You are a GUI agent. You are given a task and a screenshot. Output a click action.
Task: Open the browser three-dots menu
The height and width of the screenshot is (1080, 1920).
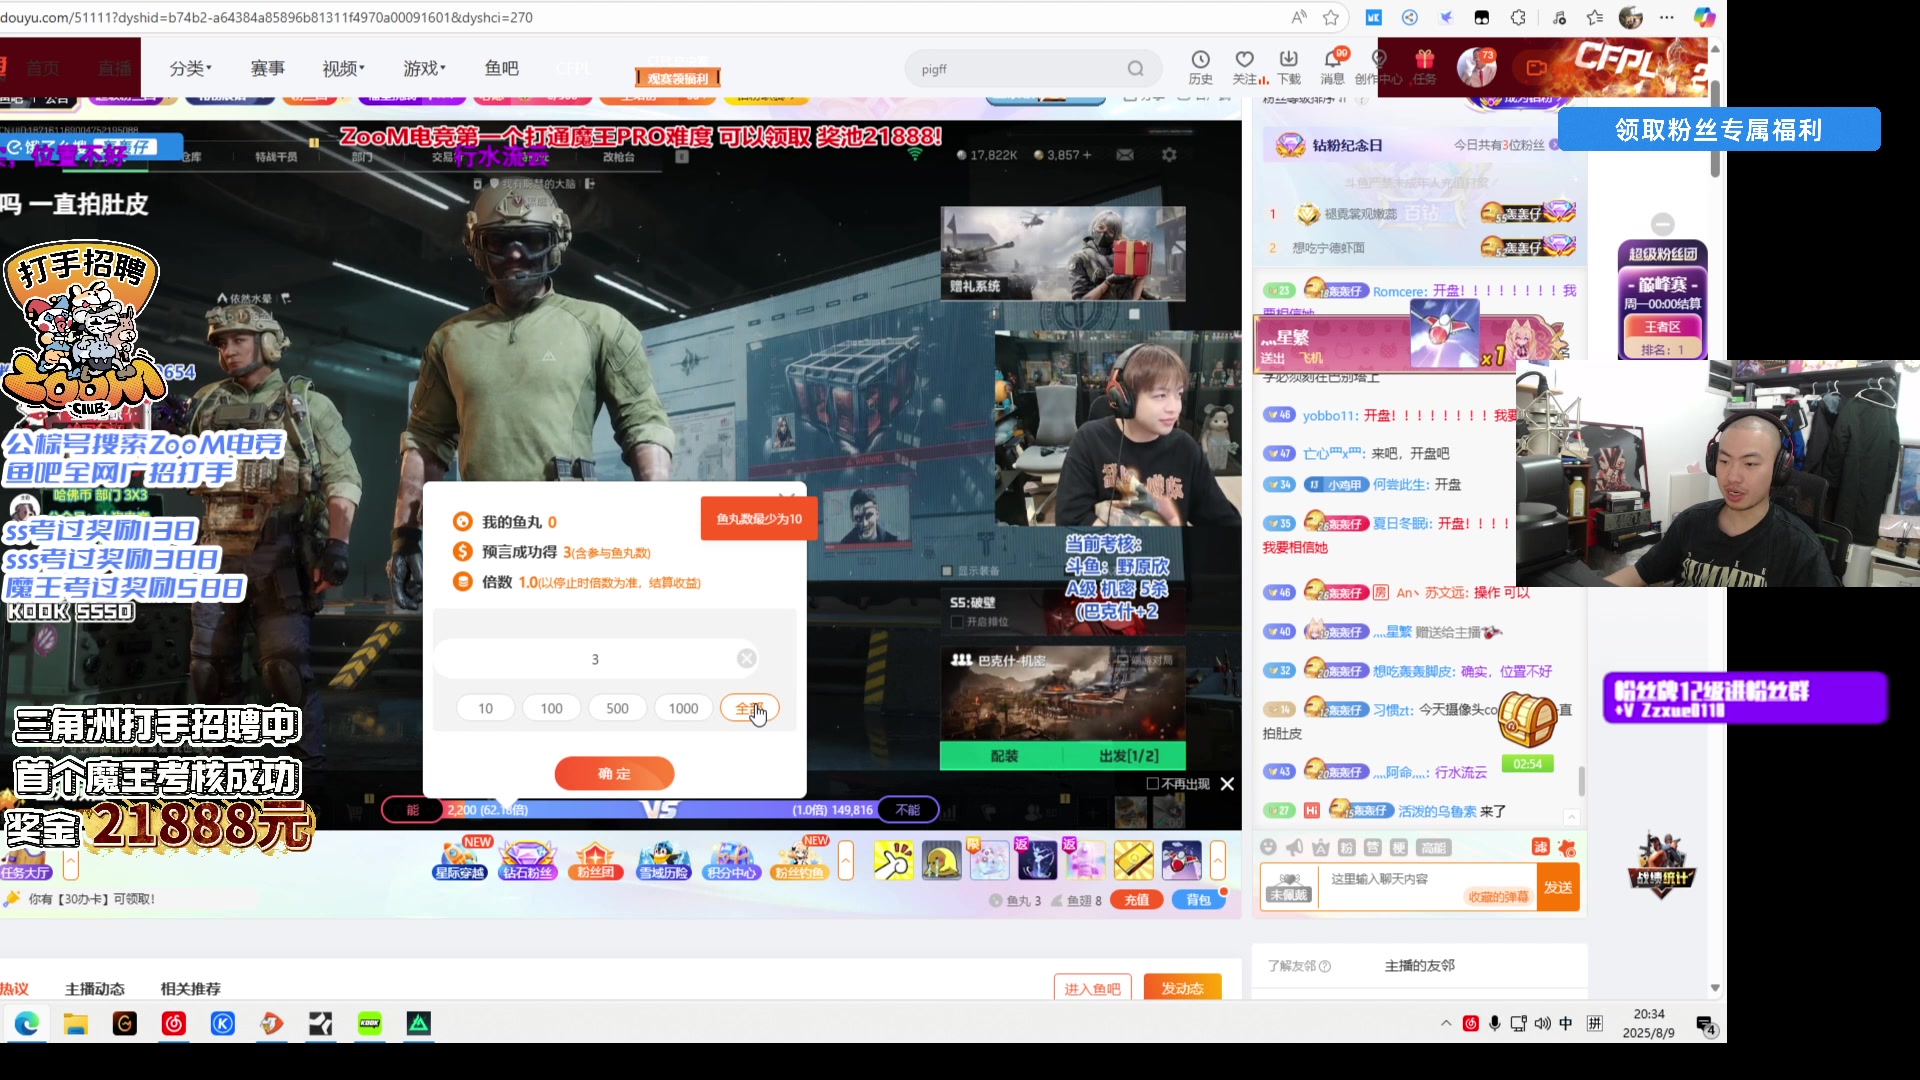click(x=1666, y=17)
